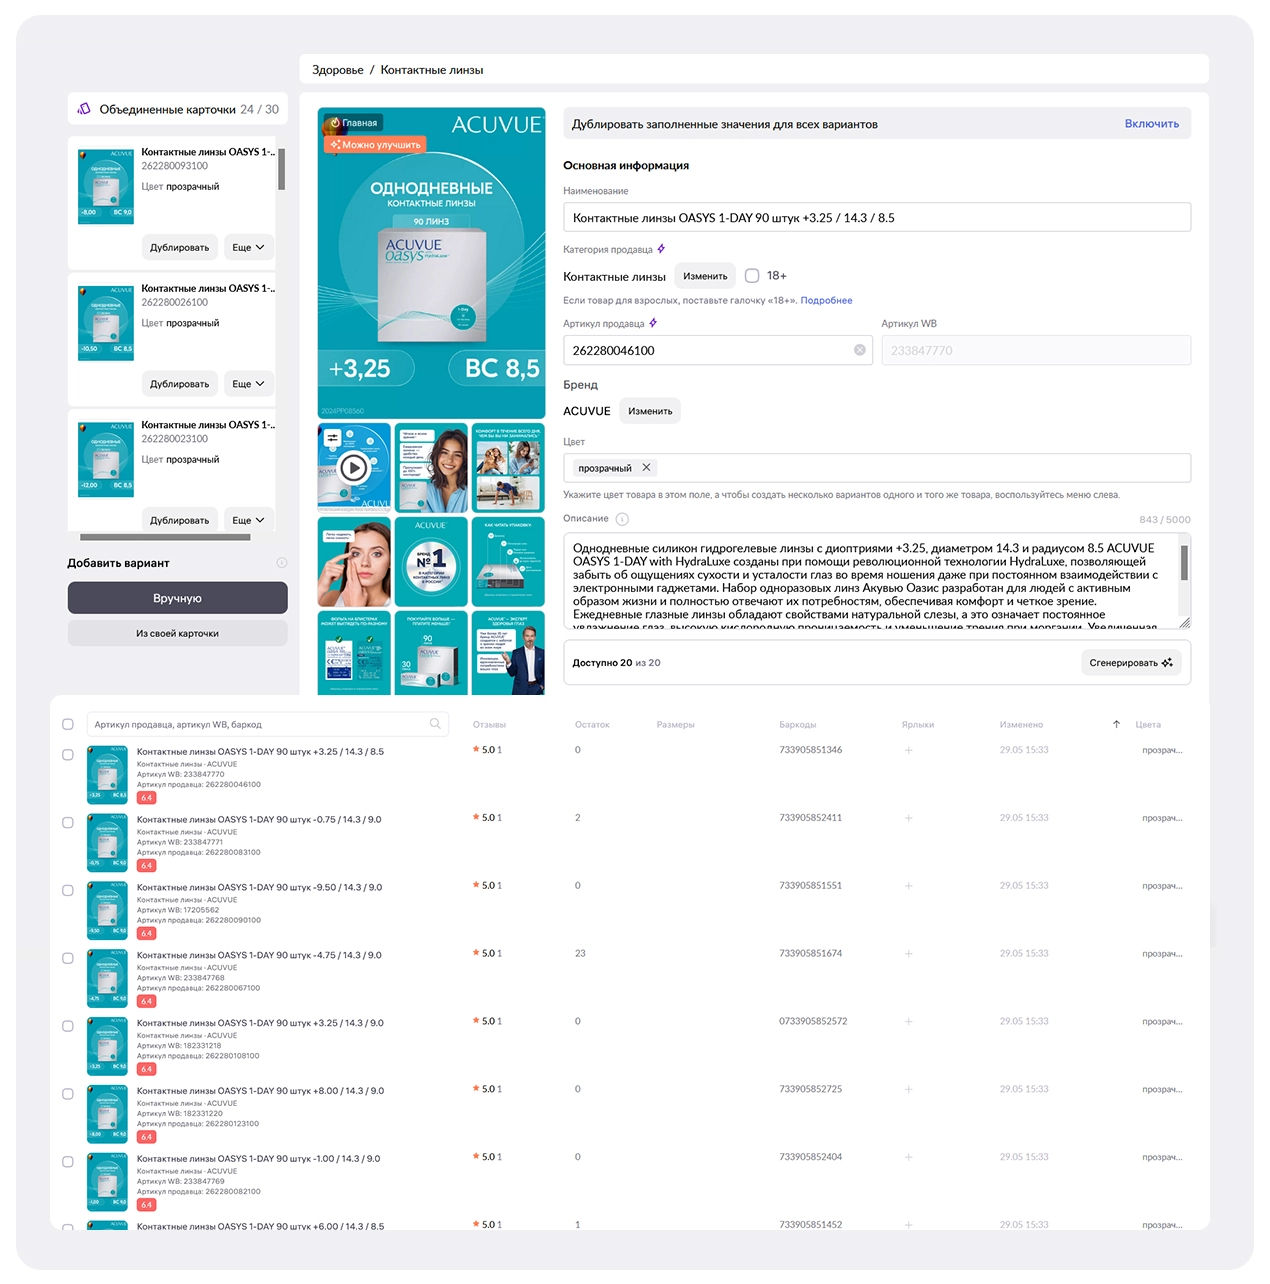Image resolution: width=1270 pixels, height=1284 pixels.
Task: Click the Главная badge on the main photo
Action: (x=354, y=123)
